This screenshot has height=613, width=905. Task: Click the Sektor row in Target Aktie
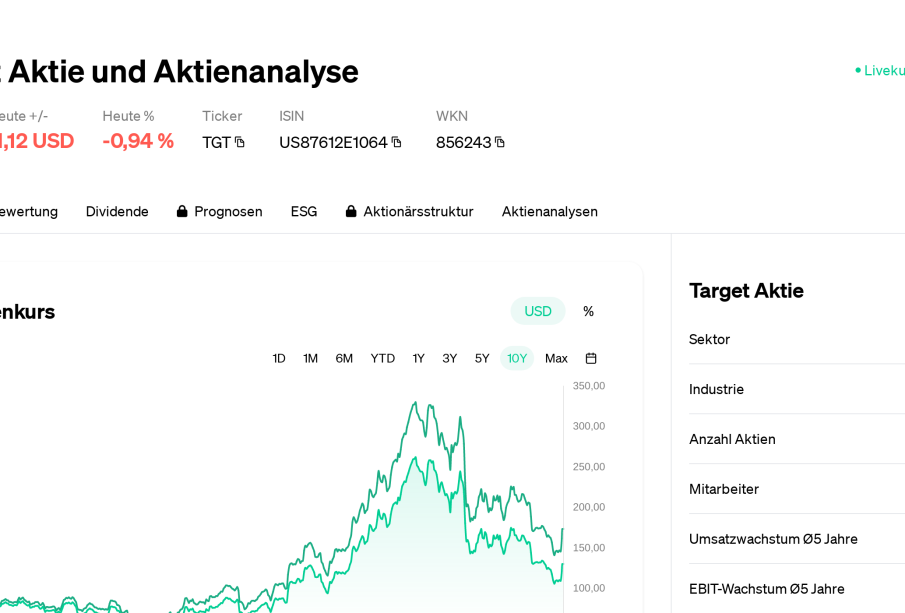796,339
